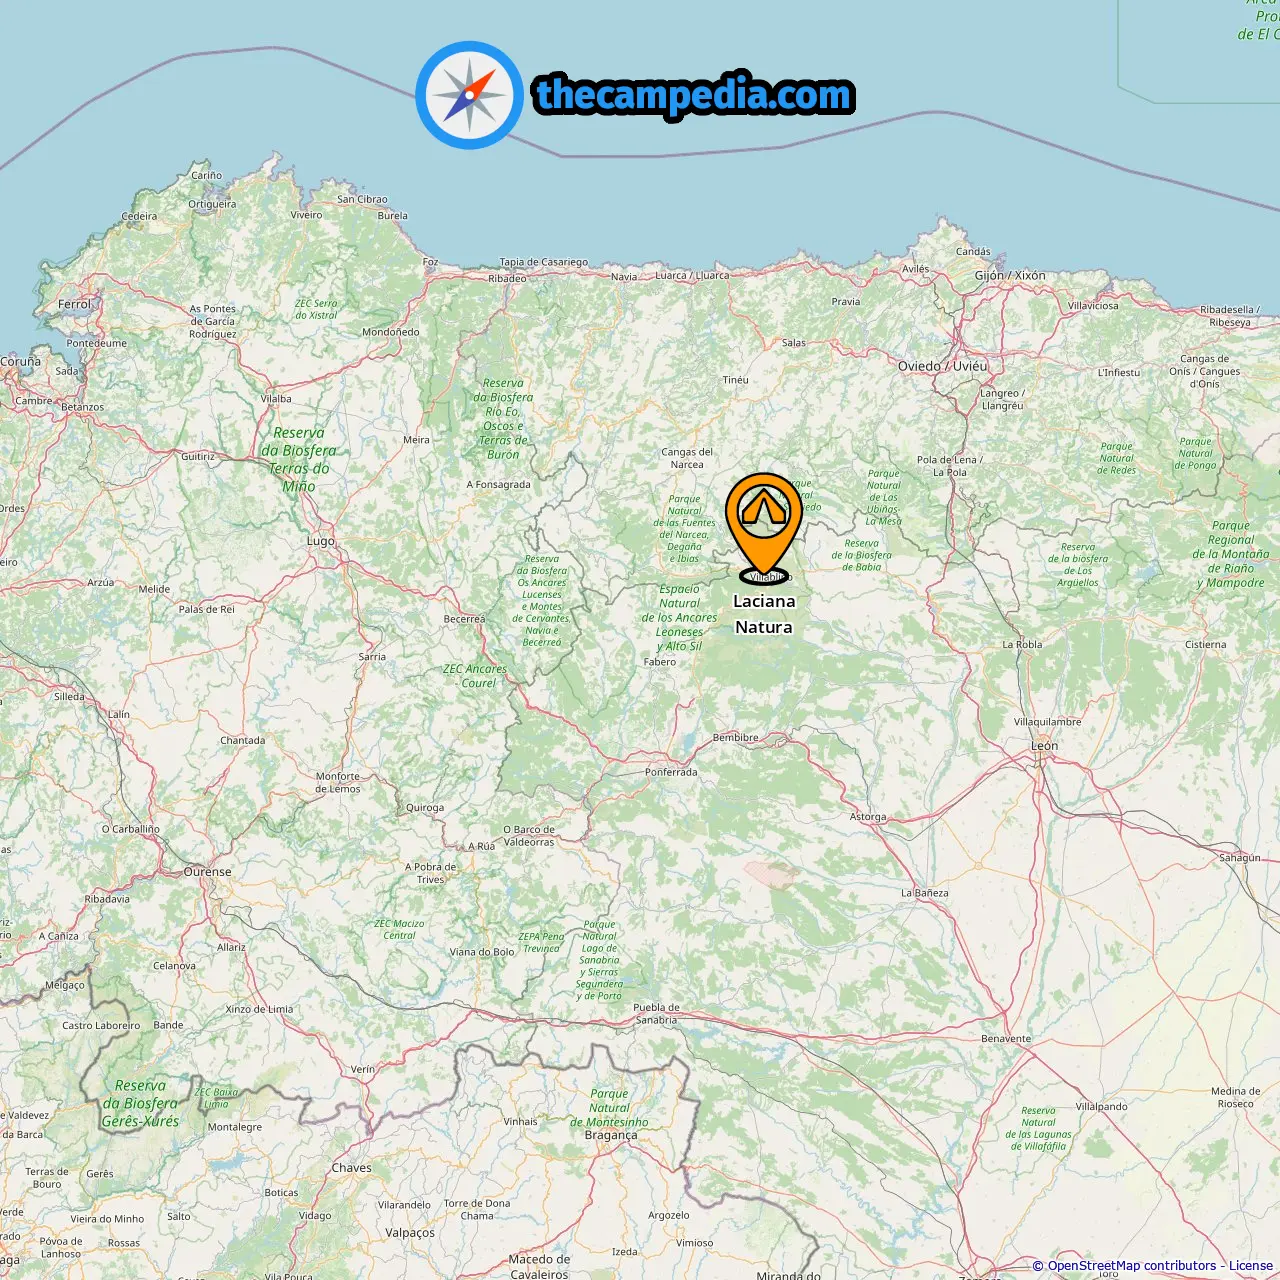The height and width of the screenshot is (1280, 1280).
Task: Click the Astorga town label
Action: (x=868, y=817)
